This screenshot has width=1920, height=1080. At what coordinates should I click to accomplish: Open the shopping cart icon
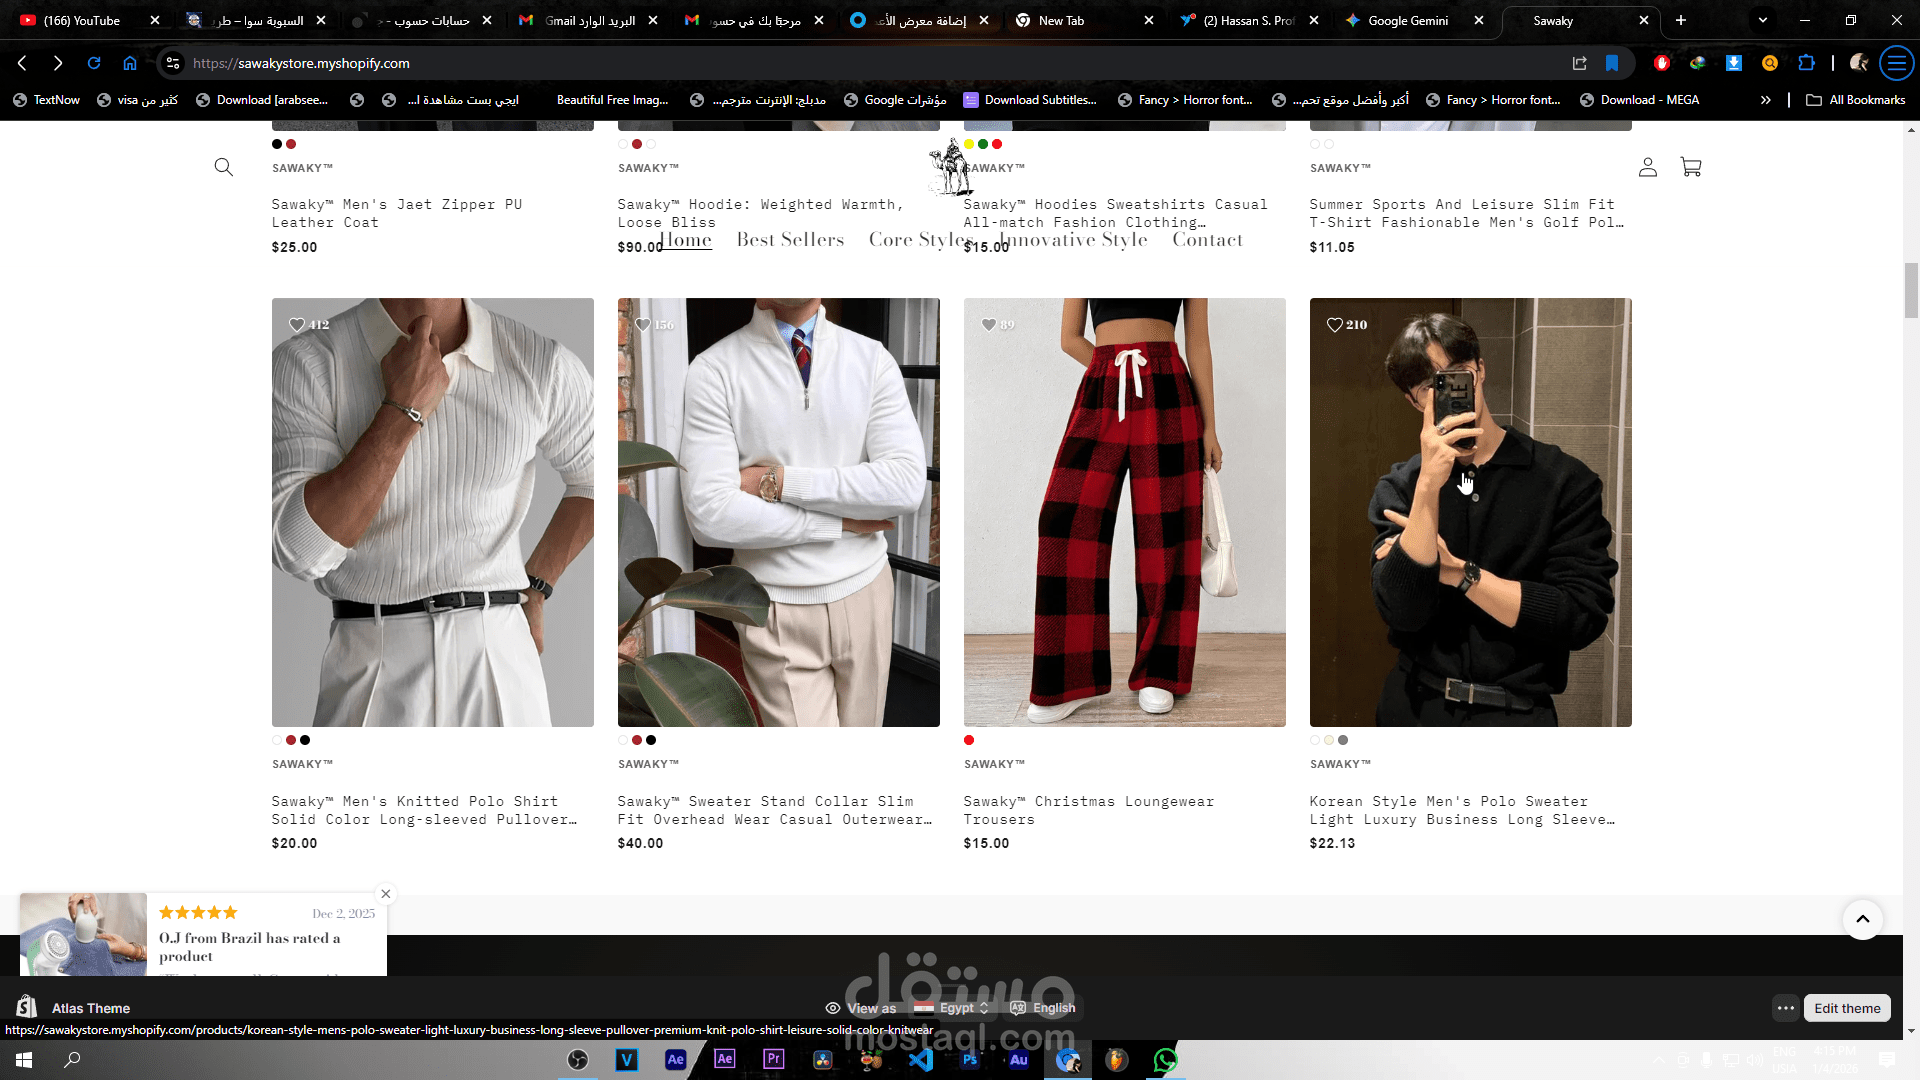[x=1691, y=167]
